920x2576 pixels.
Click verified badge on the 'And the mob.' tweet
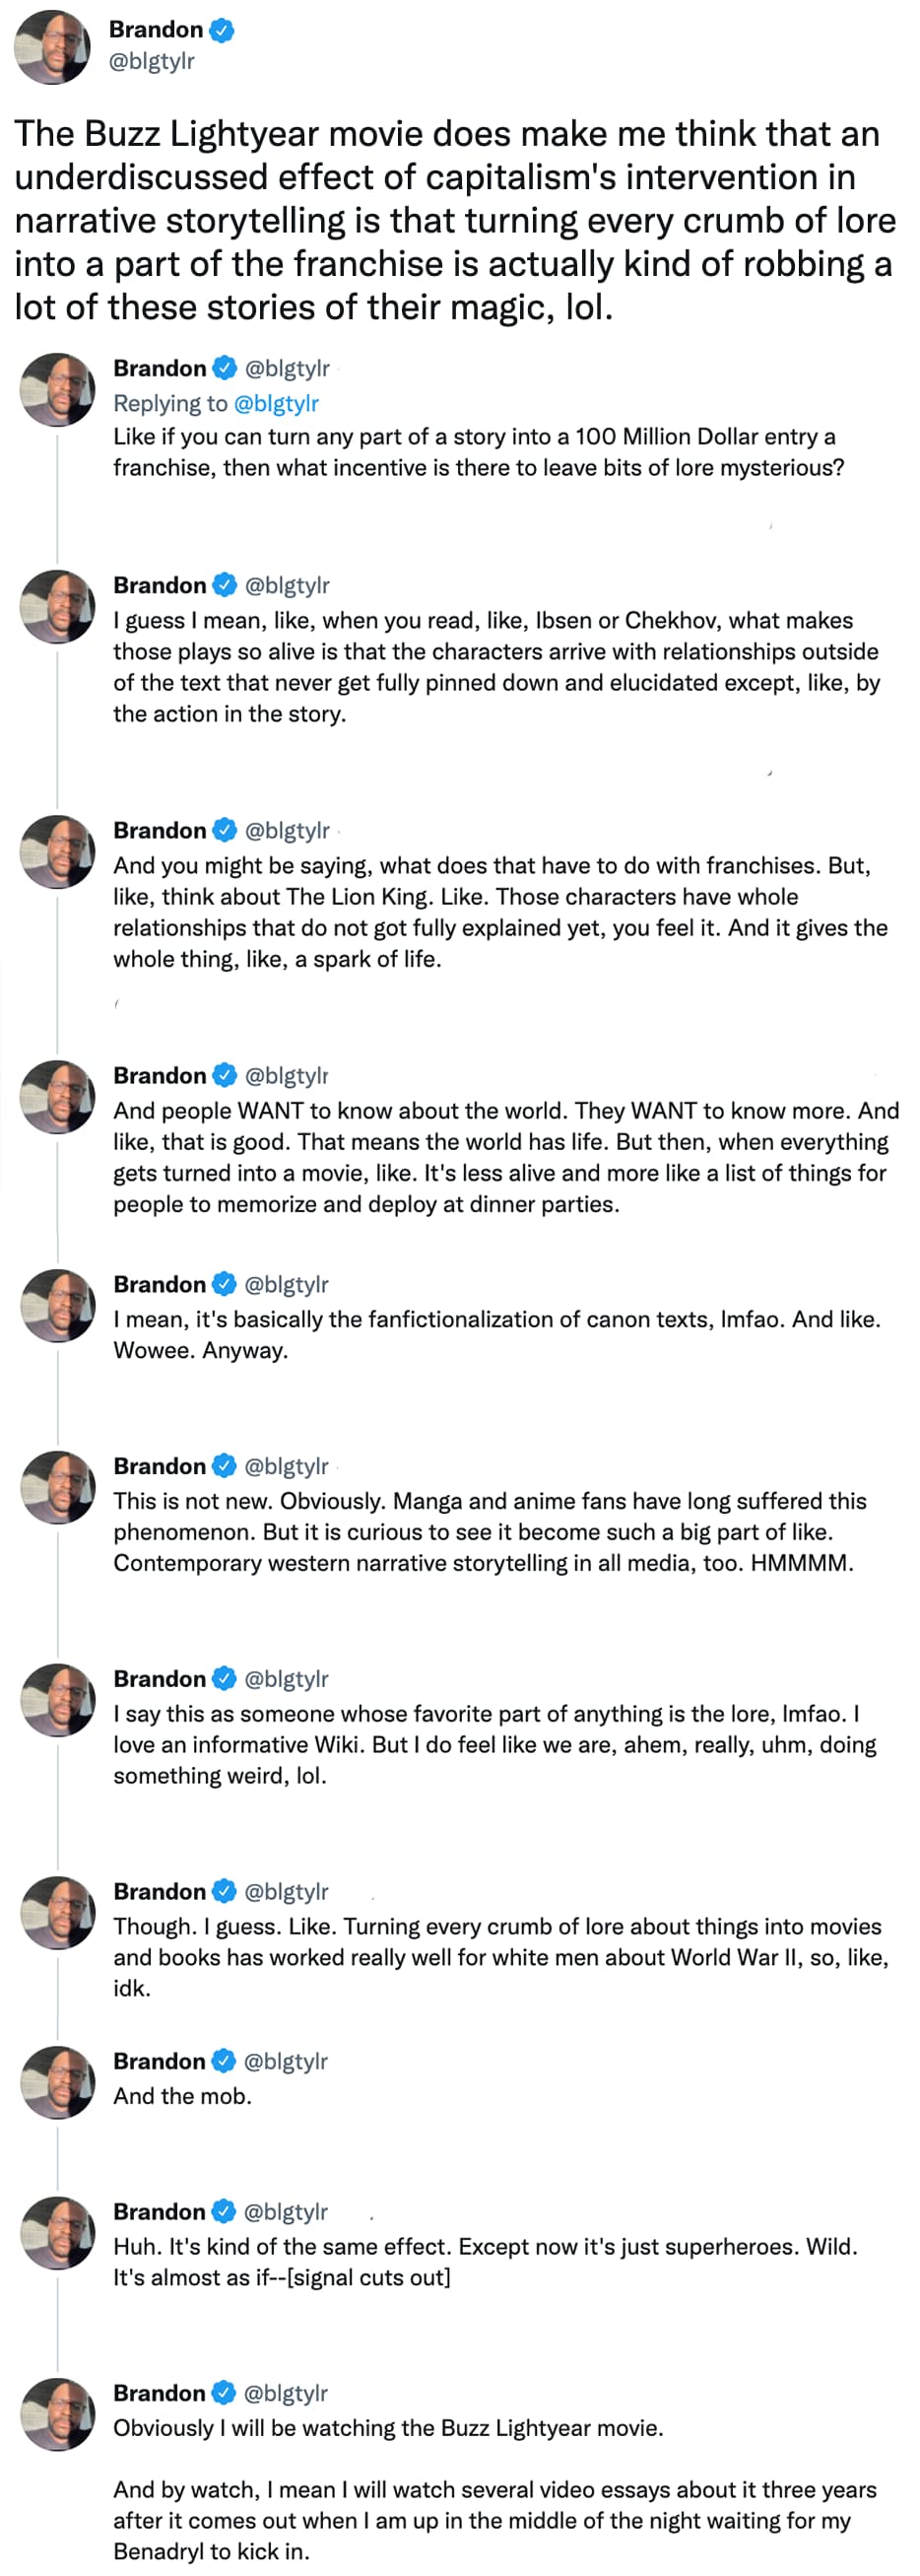tap(225, 2061)
